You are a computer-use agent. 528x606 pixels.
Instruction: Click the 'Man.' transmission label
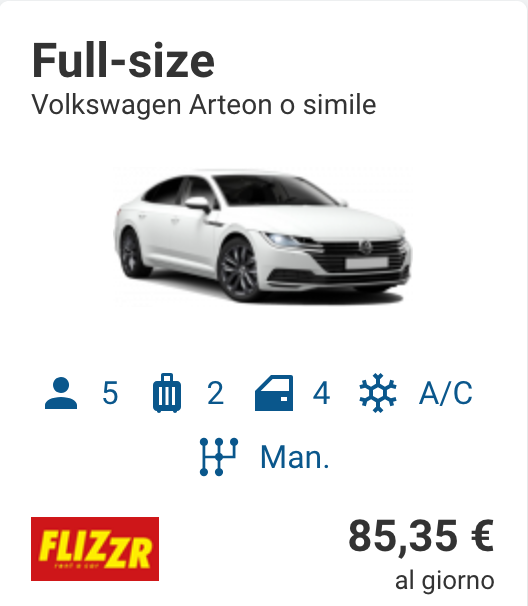[295, 457]
